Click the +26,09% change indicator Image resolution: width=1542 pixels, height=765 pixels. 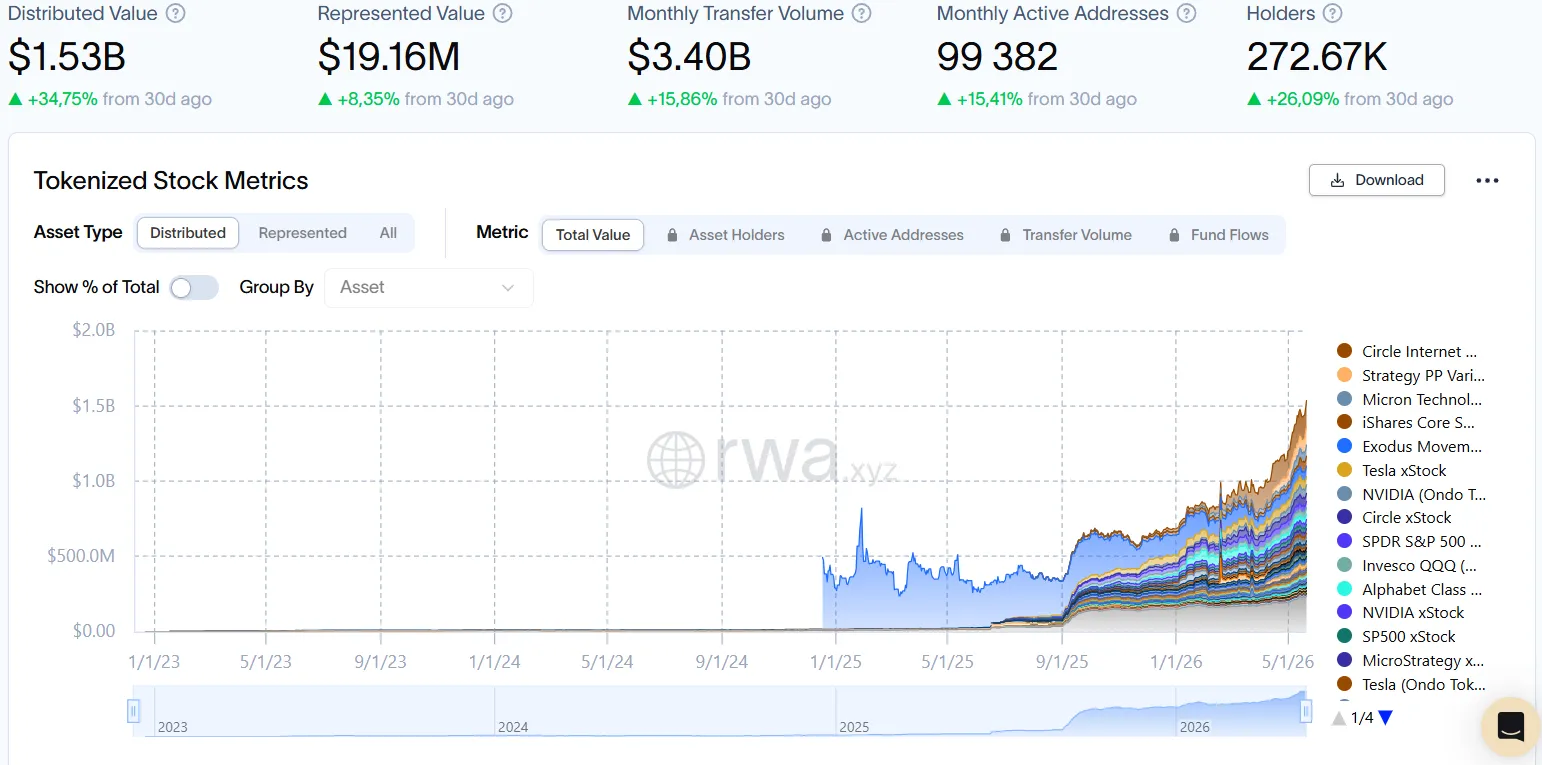tap(1293, 99)
